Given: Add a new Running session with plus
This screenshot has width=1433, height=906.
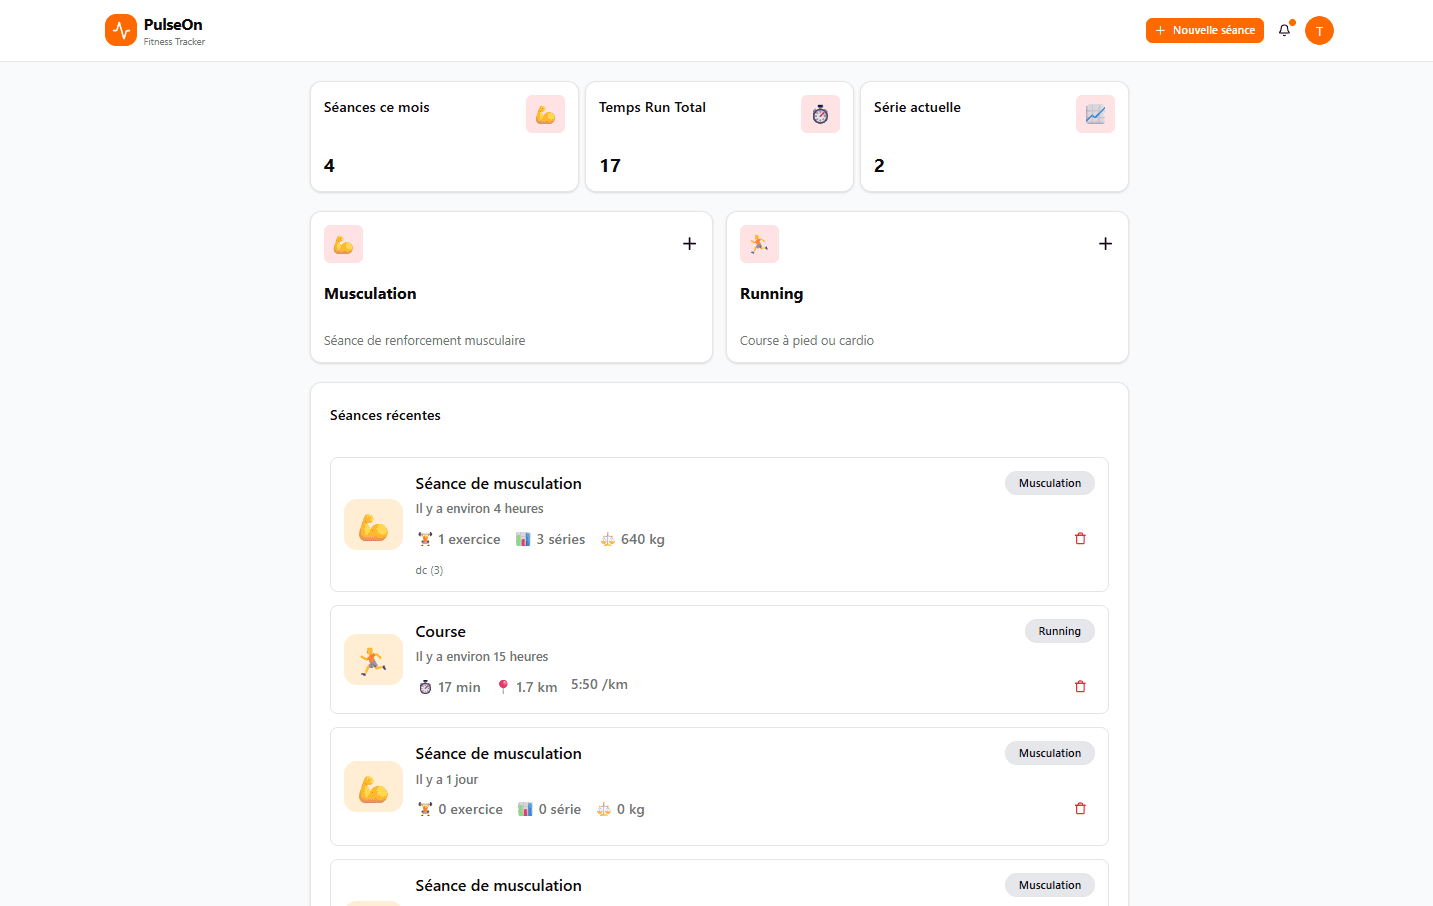Looking at the screenshot, I should click(1105, 244).
